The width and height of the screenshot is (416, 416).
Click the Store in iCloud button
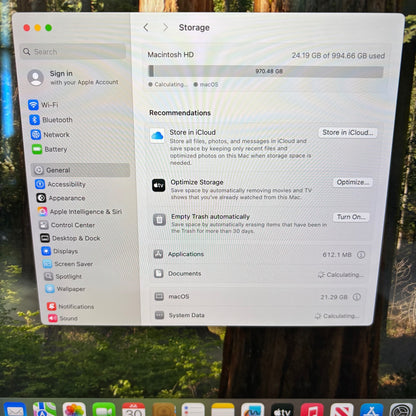click(348, 133)
